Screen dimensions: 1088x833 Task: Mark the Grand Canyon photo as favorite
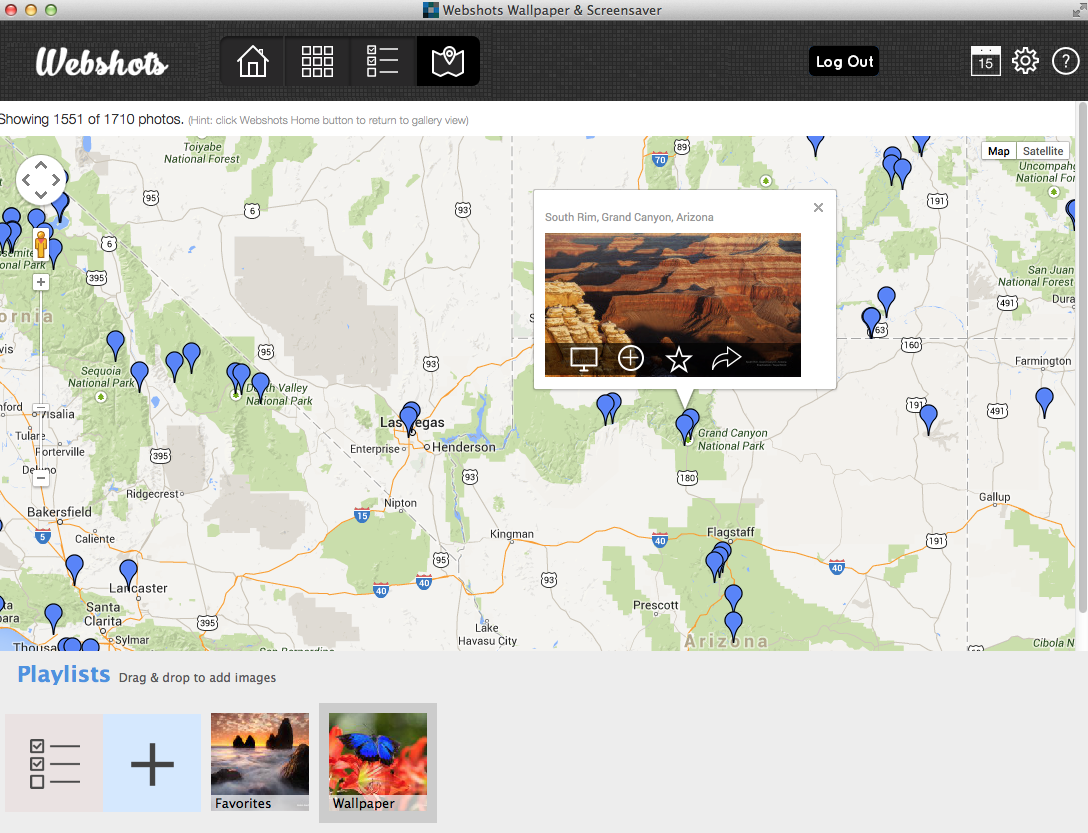(679, 359)
